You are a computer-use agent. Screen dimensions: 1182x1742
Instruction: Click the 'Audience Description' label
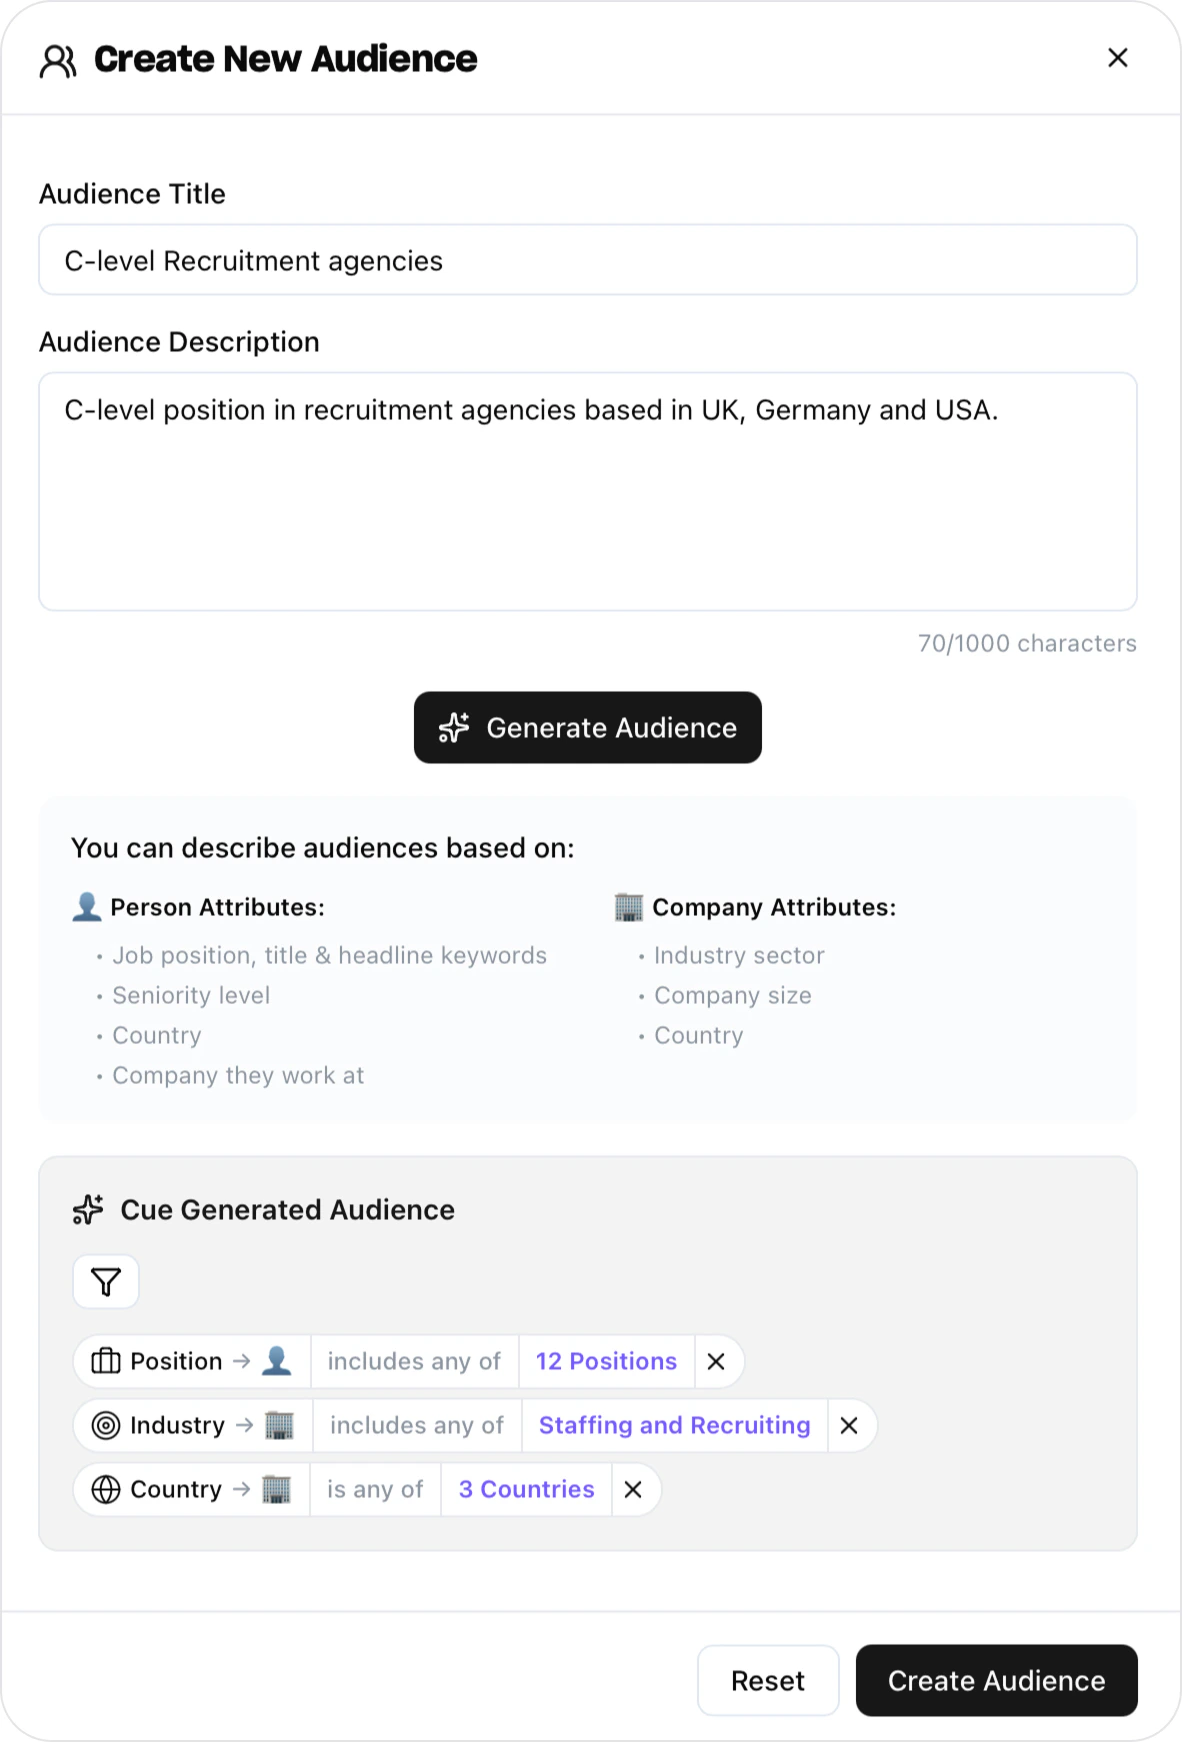[180, 342]
